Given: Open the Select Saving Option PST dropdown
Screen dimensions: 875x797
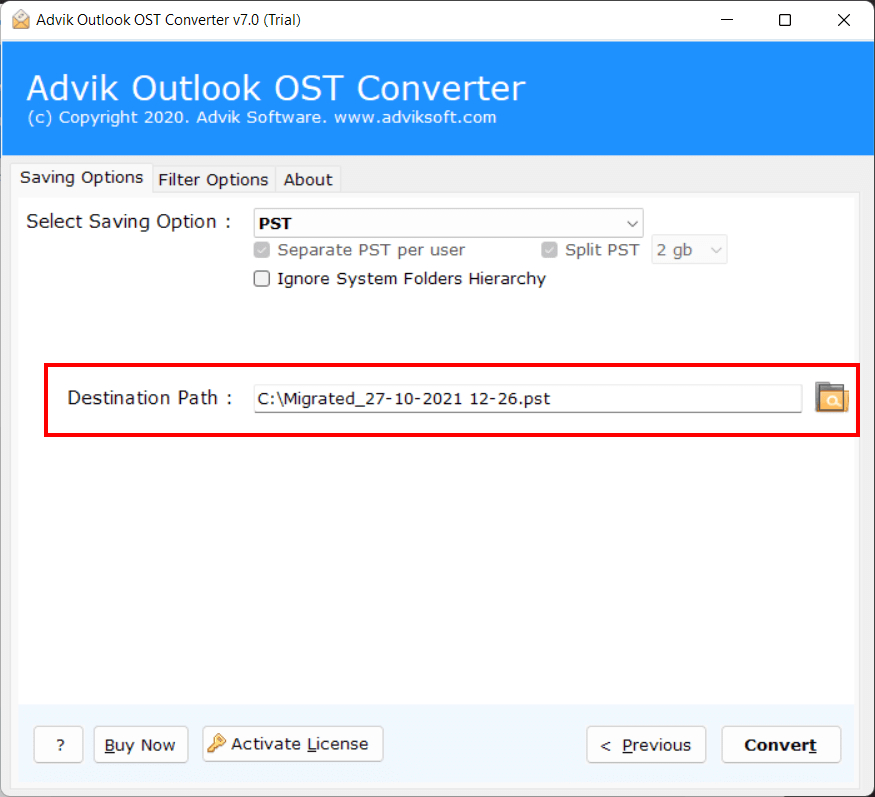Looking at the screenshot, I should click(x=448, y=223).
